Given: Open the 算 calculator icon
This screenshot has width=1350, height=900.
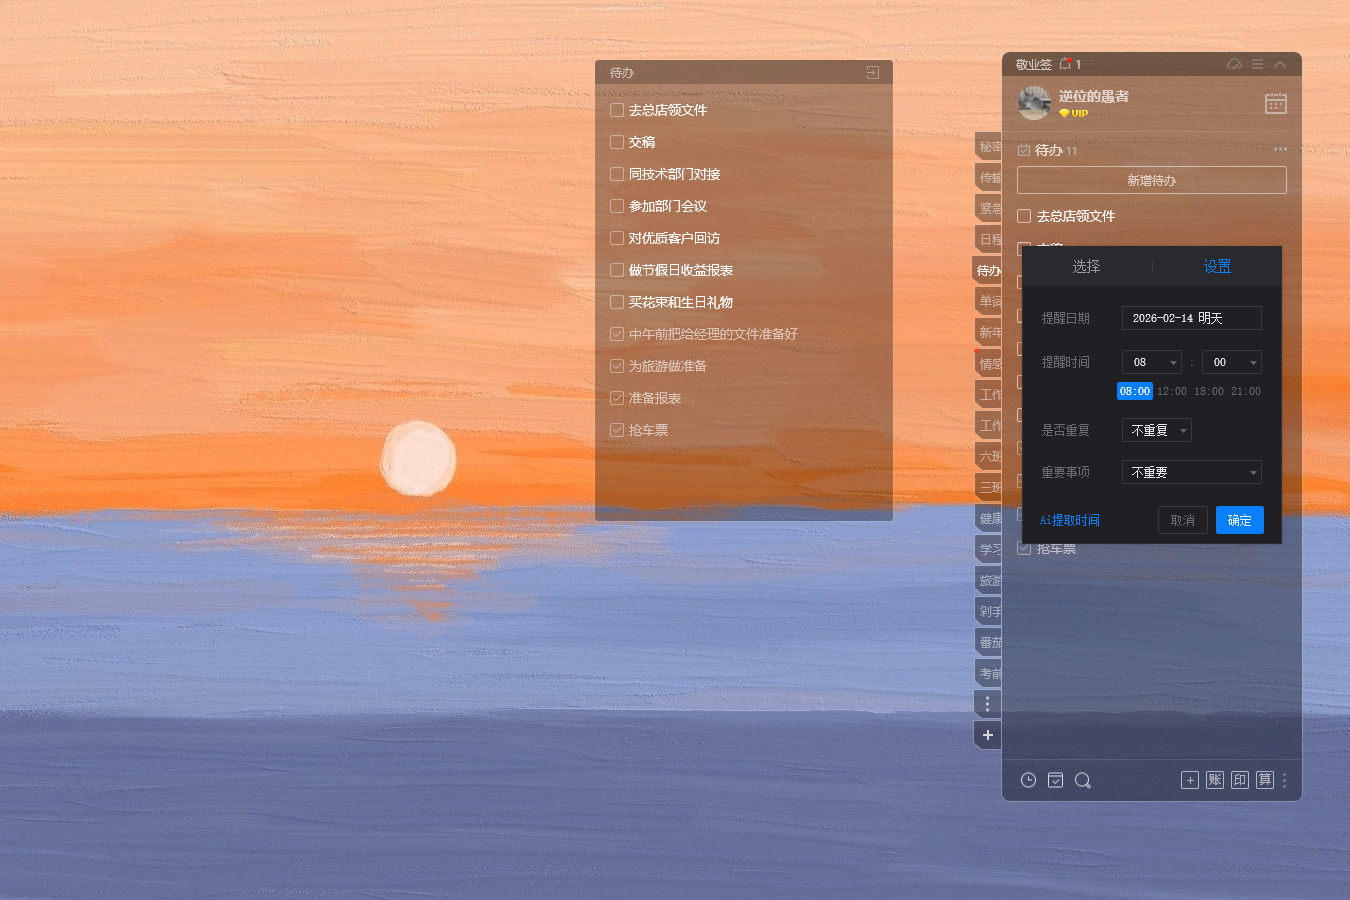Looking at the screenshot, I should 1264,779.
